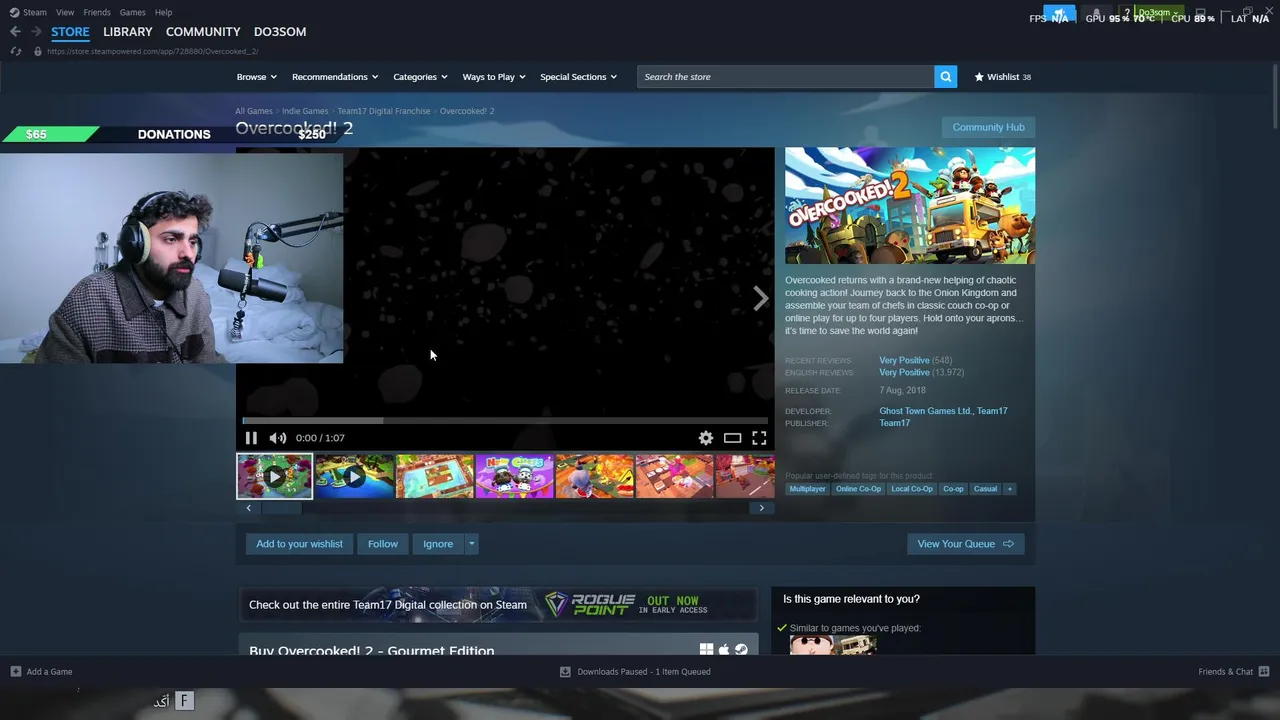Toggle theater mode on the video player
The image size is (1280, 720).
click(x=732, y=438)
